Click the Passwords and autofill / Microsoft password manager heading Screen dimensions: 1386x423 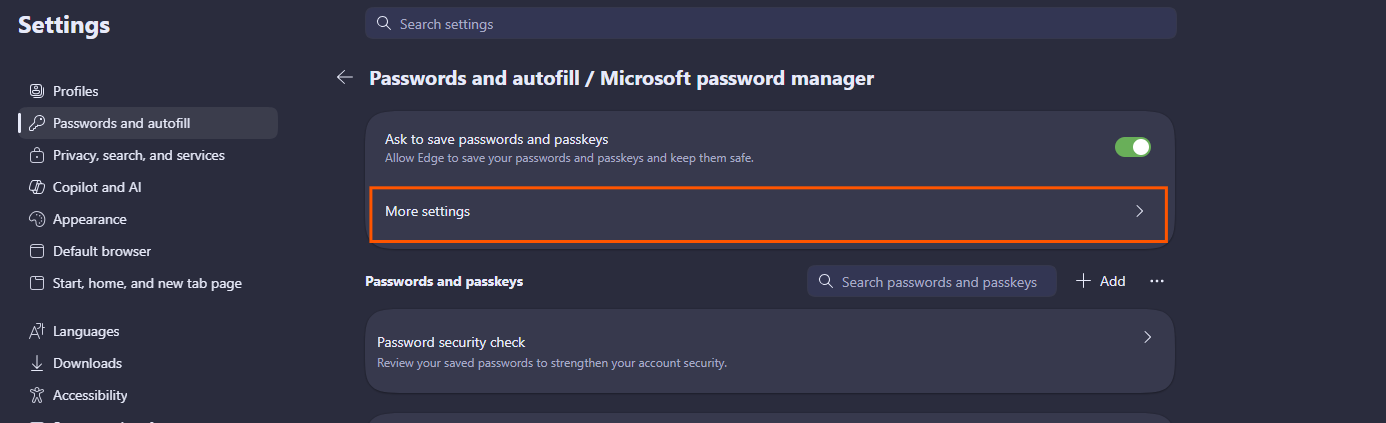point(622,77)
